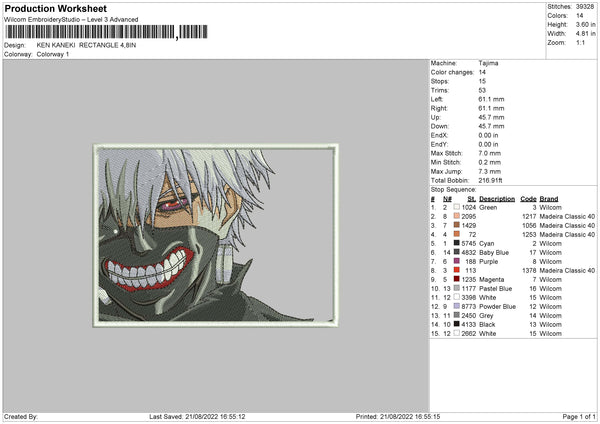The width and height of the screenshot is (600, 424).
Task: Click the 'Stop Sequence:' heading
Action: tap(453, 189)
